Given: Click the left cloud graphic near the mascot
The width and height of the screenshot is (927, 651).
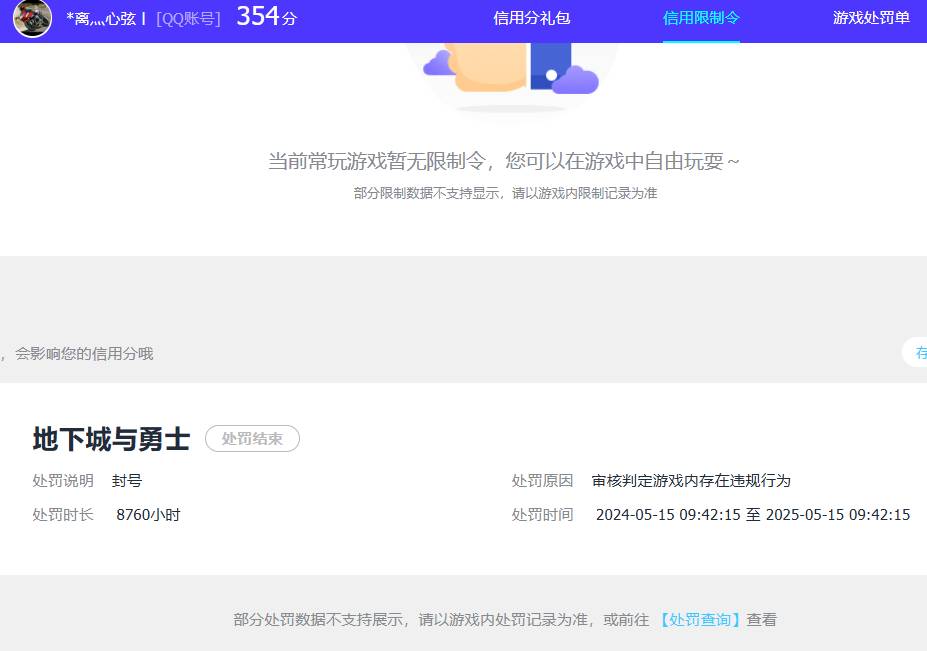Looking at the screenshot, I should tap(437, 63).
